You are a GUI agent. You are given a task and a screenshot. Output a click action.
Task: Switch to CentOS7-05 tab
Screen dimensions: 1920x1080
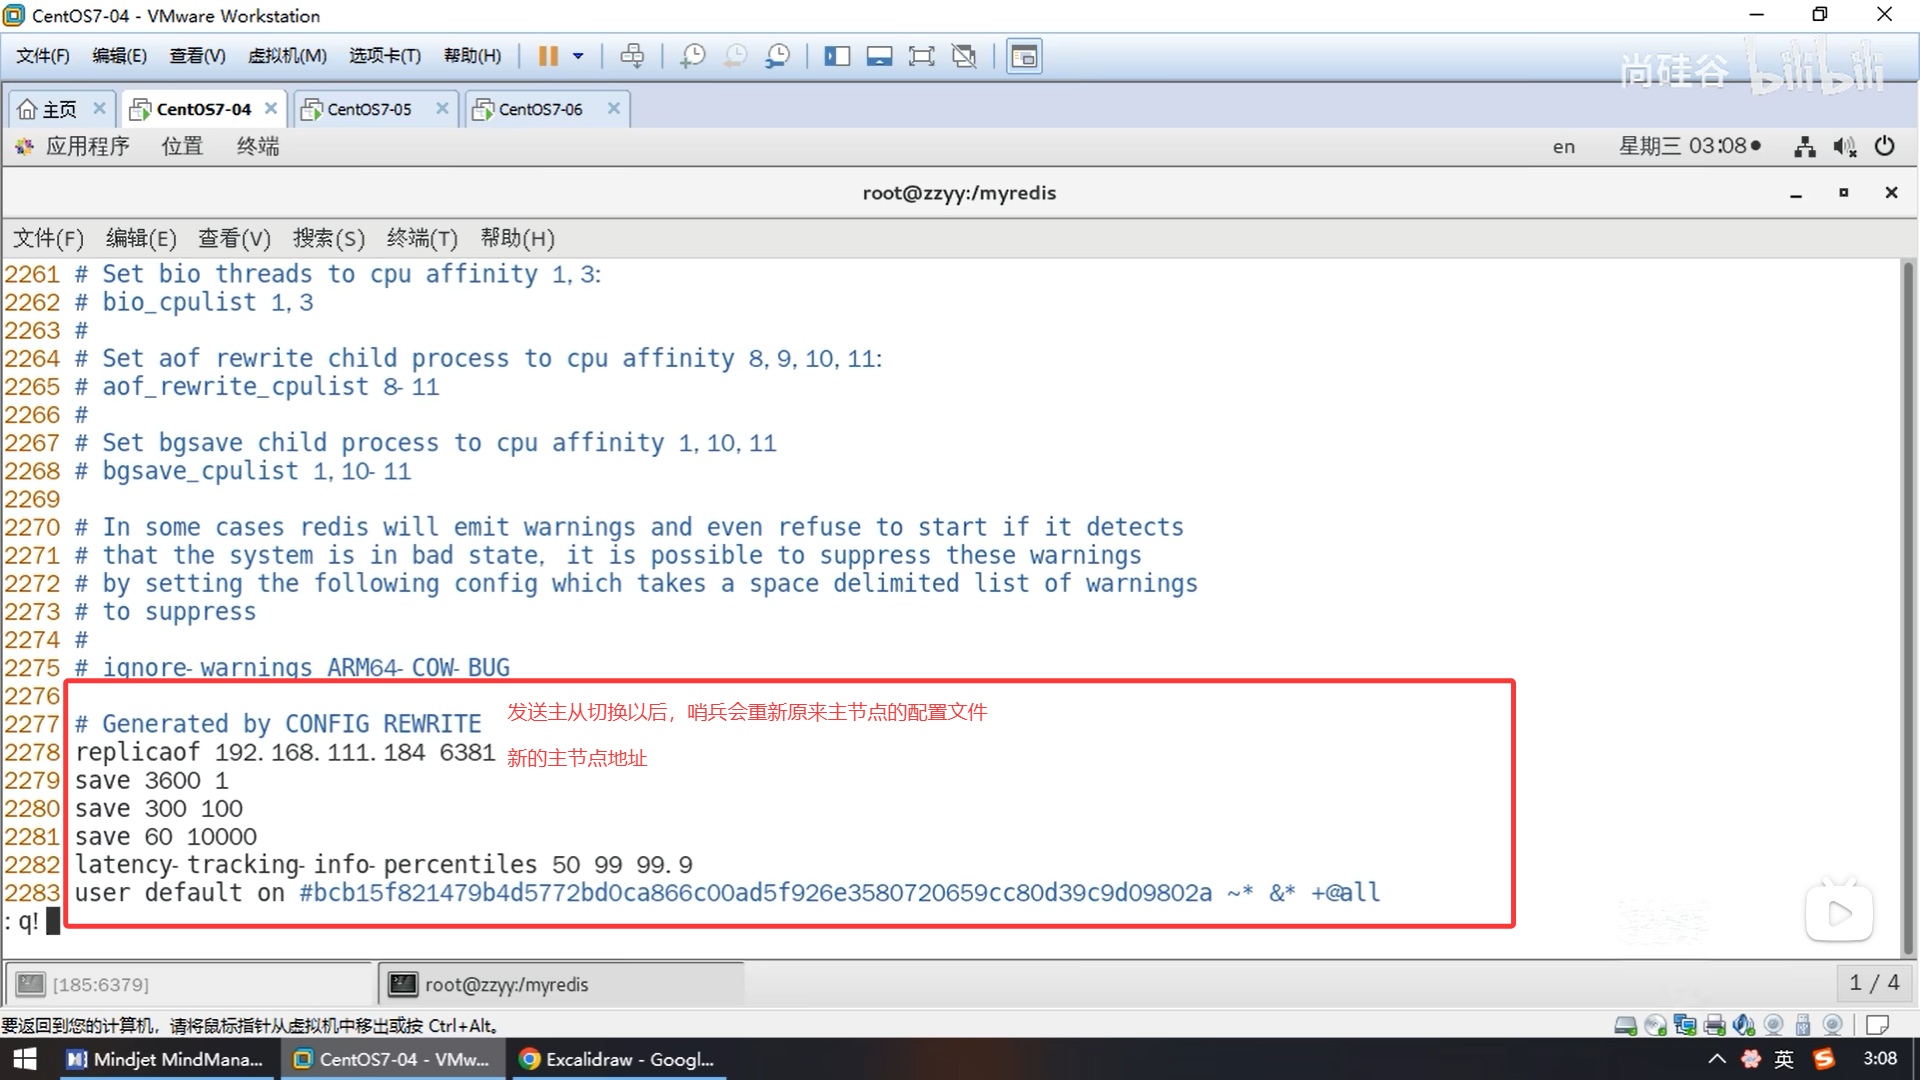[x=368, y=109]
